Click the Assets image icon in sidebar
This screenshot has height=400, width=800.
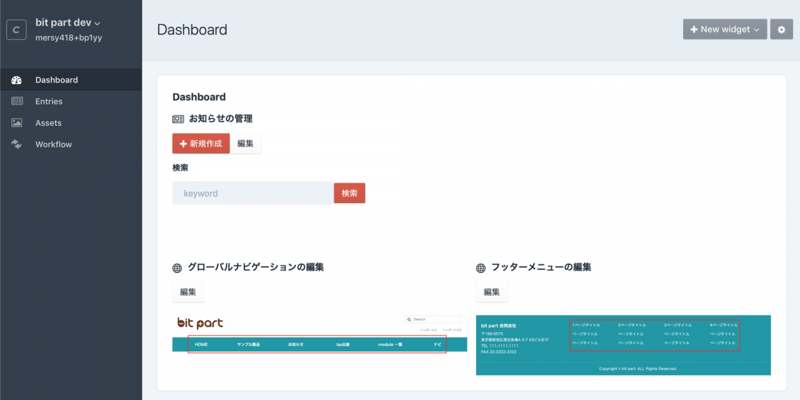click(x=16, y=123)
